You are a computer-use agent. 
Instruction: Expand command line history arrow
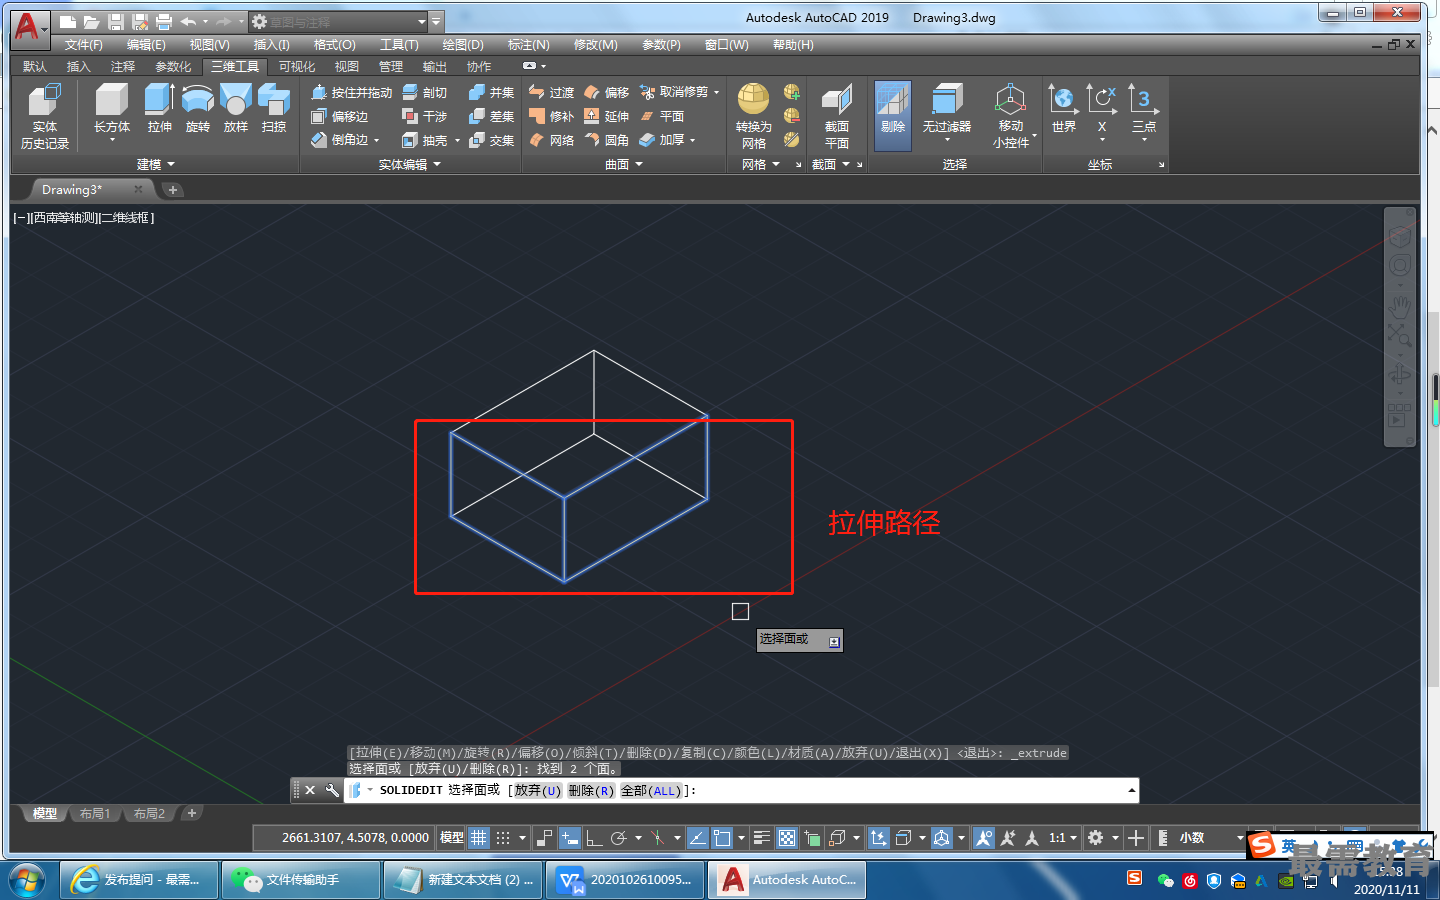tap(1131, 790)
